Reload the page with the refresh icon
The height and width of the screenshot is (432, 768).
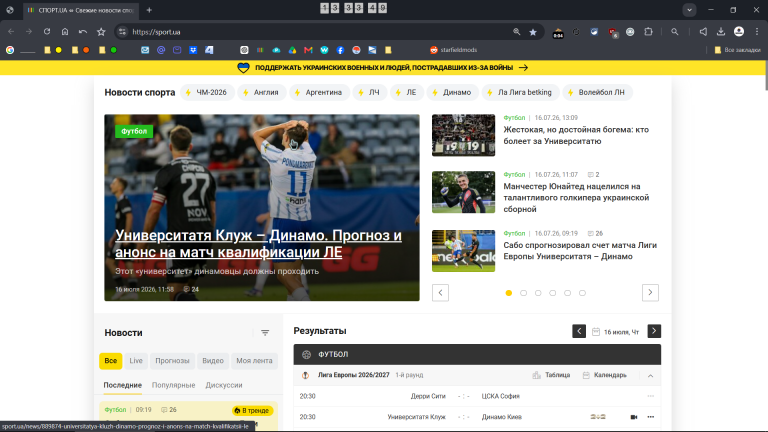coord(47,32)
